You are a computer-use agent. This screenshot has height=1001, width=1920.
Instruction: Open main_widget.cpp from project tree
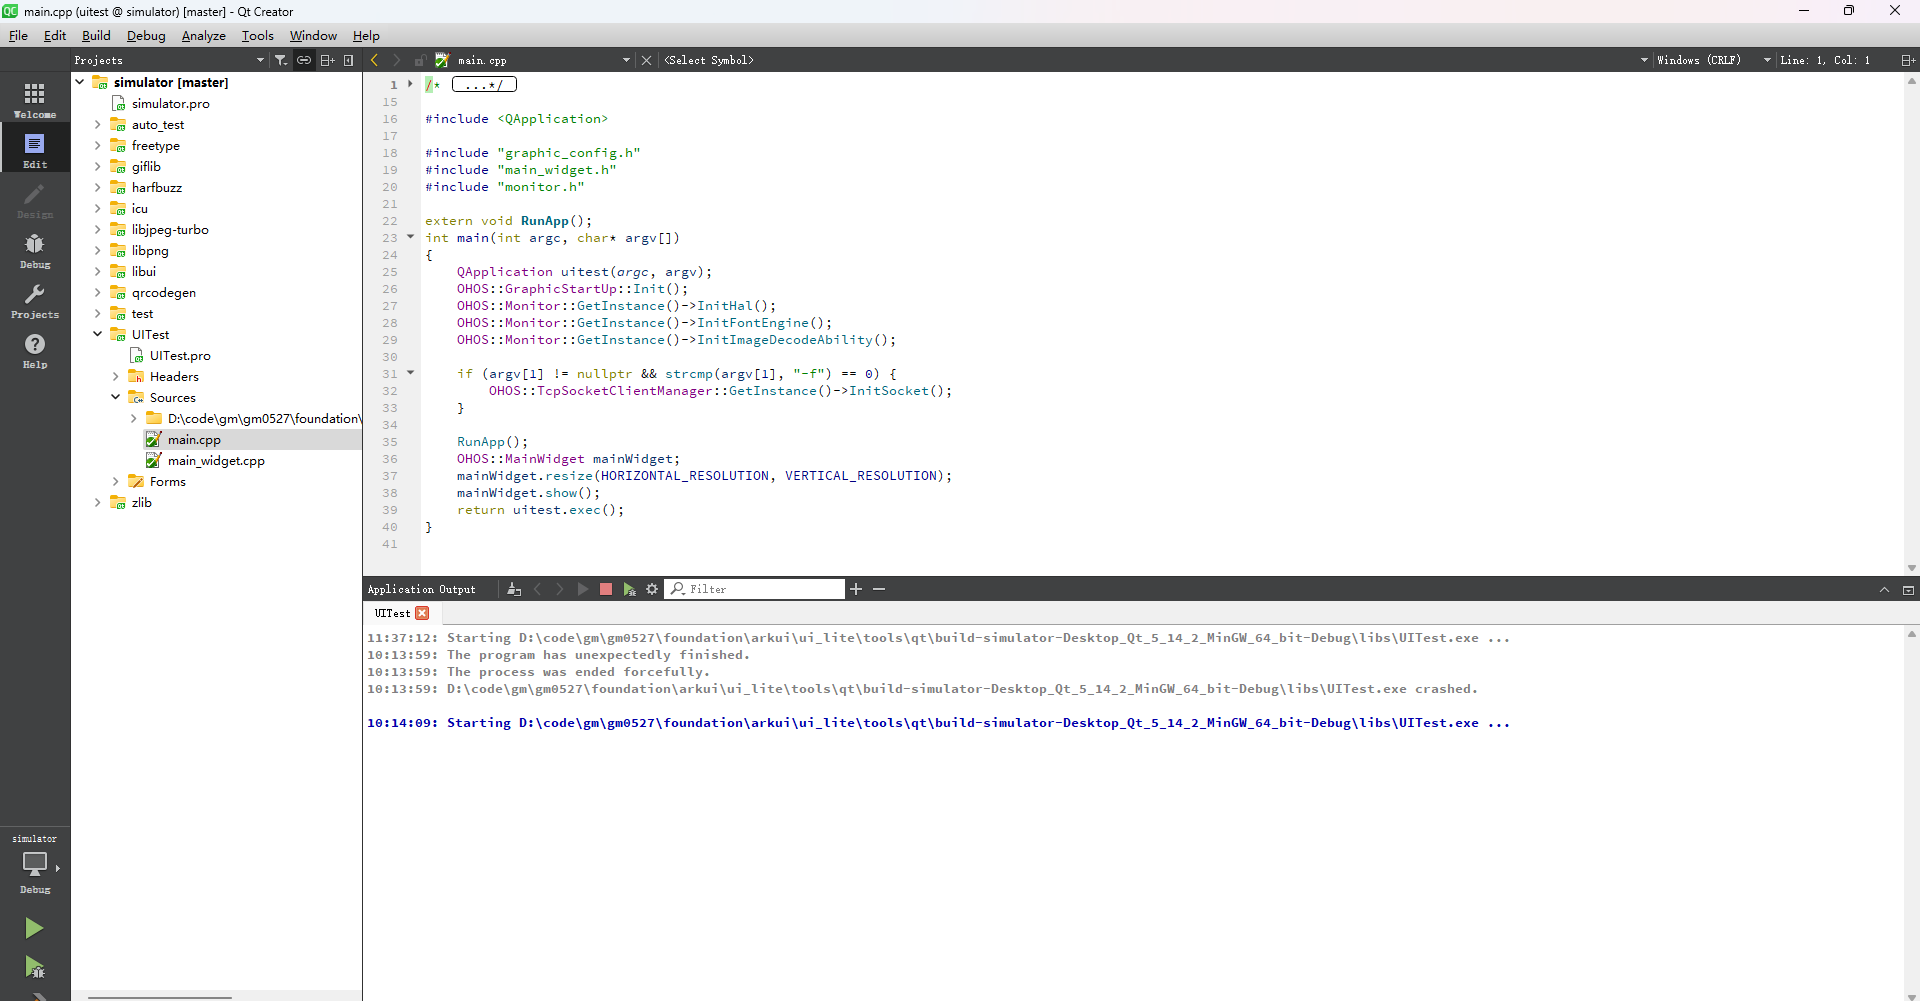tap(216, 461)
